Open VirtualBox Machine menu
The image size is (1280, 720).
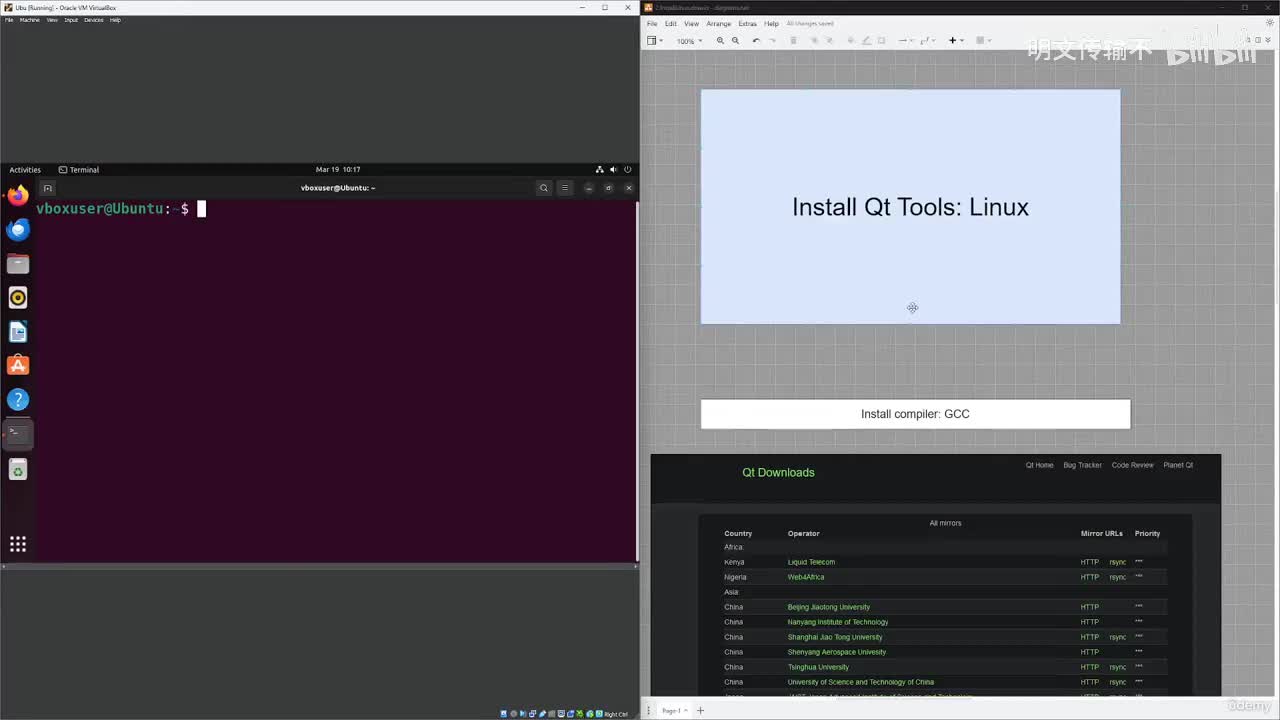(x=30, y=20)
